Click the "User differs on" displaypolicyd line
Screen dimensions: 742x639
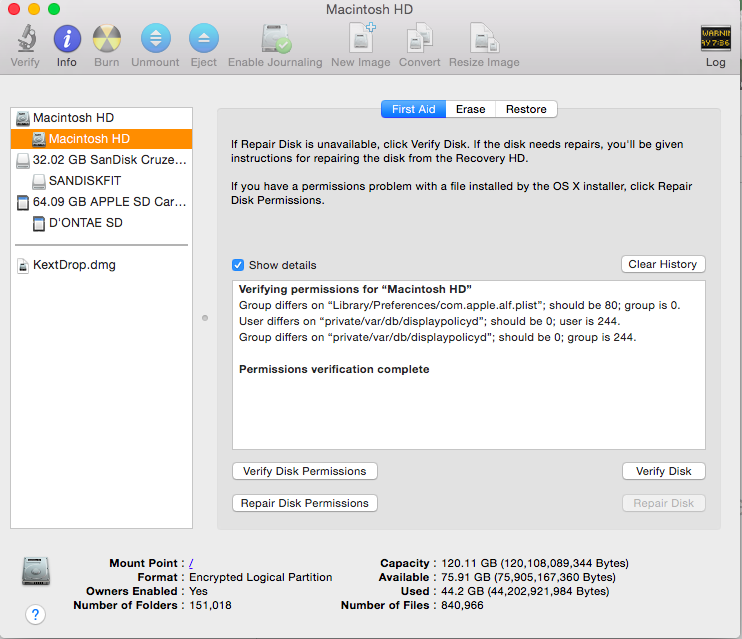429,321
